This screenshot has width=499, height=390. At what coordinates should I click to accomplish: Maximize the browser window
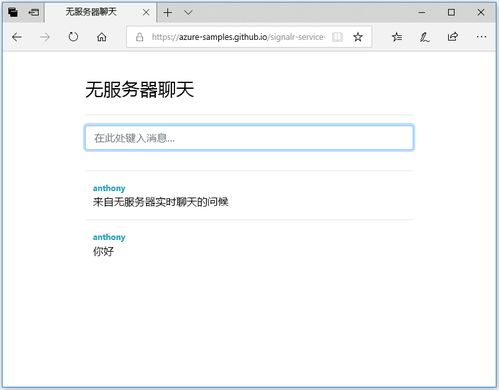pos(451,13)
